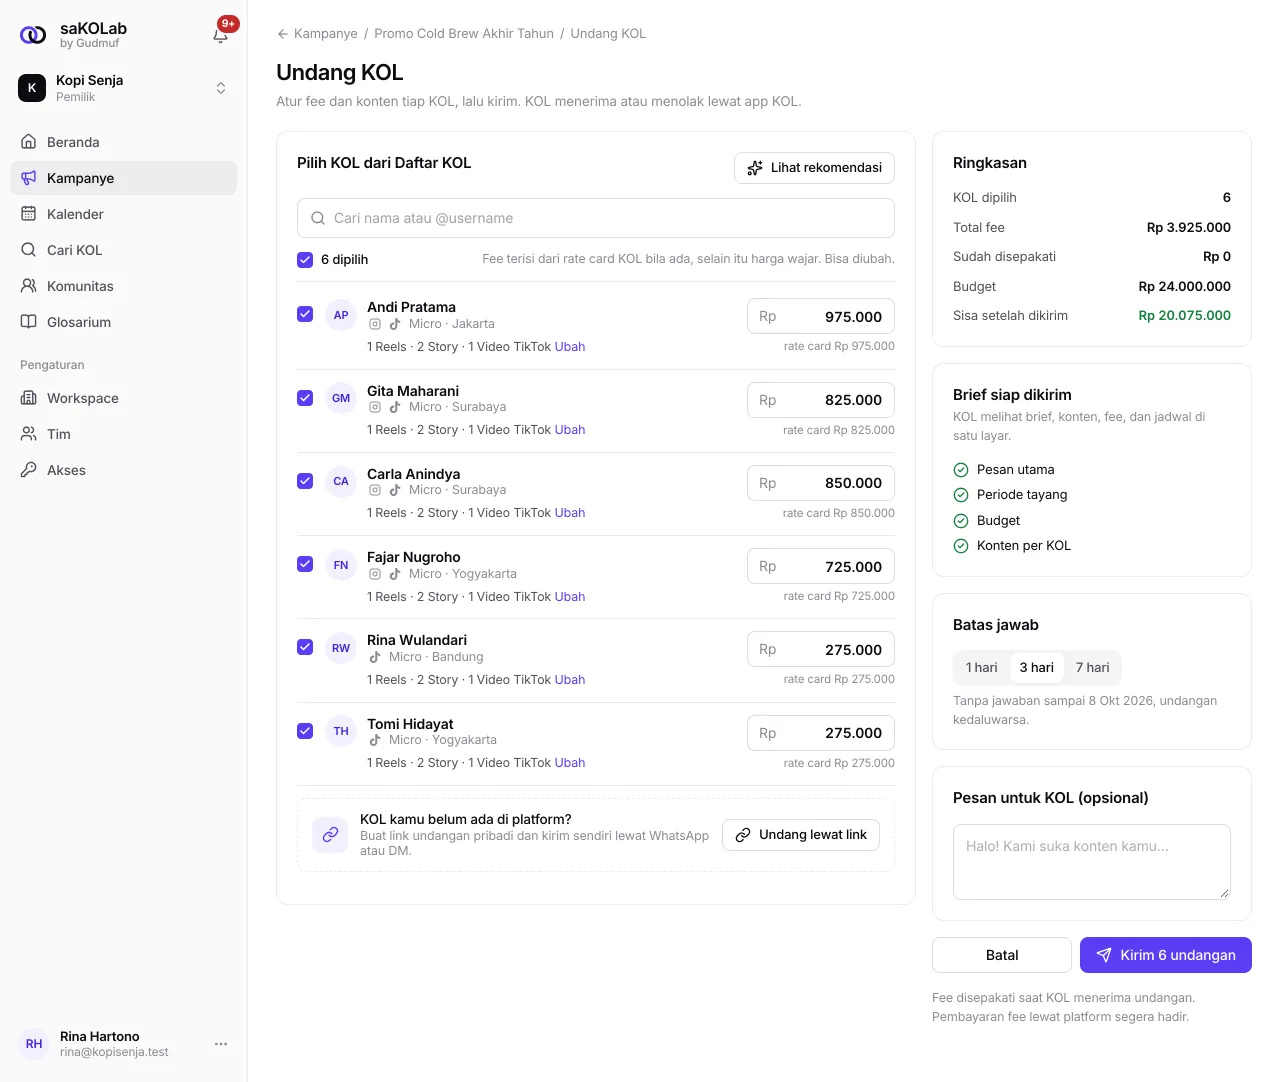Open Rina Hartono user options menu
Image resolution: width=1280 pixels, height=1082 pixels.
tap(221, 1044)
